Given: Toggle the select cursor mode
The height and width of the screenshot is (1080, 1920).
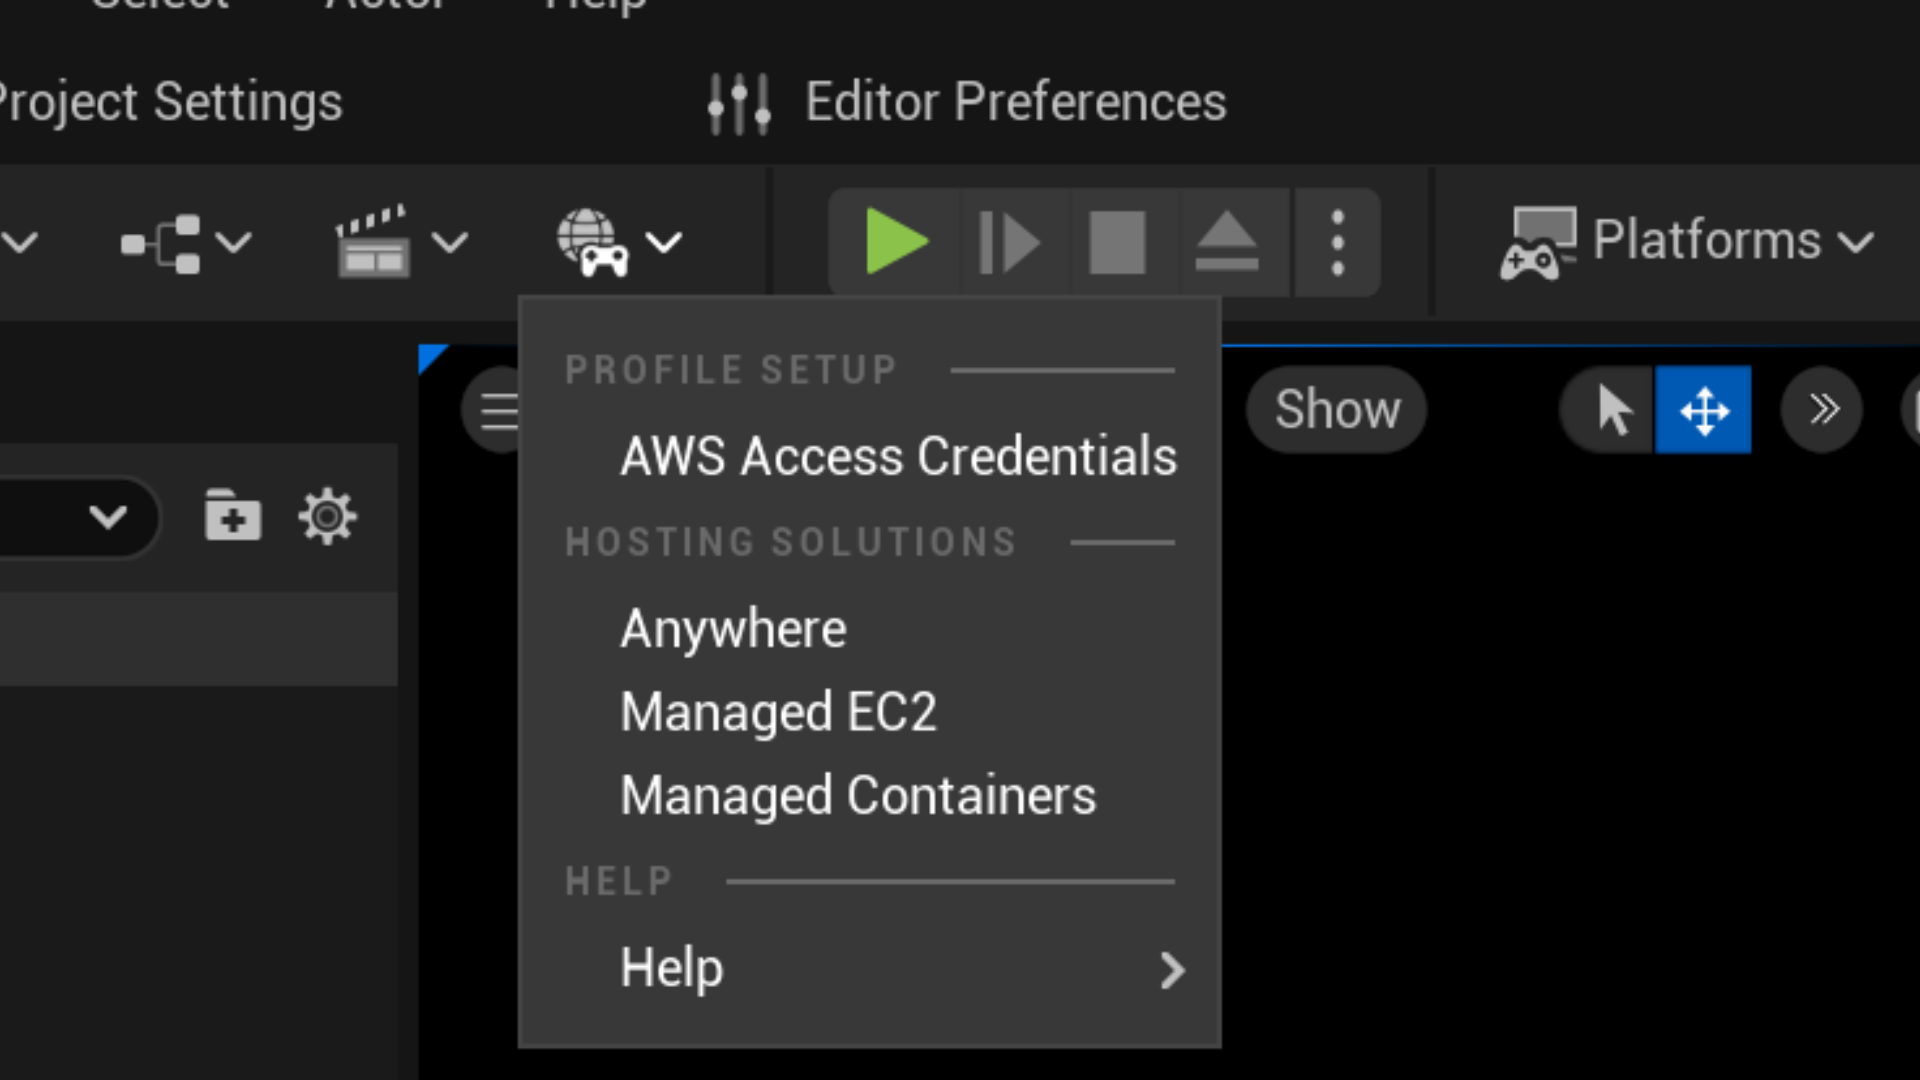Looking at the screenshot, I should tap(1613, 410).
